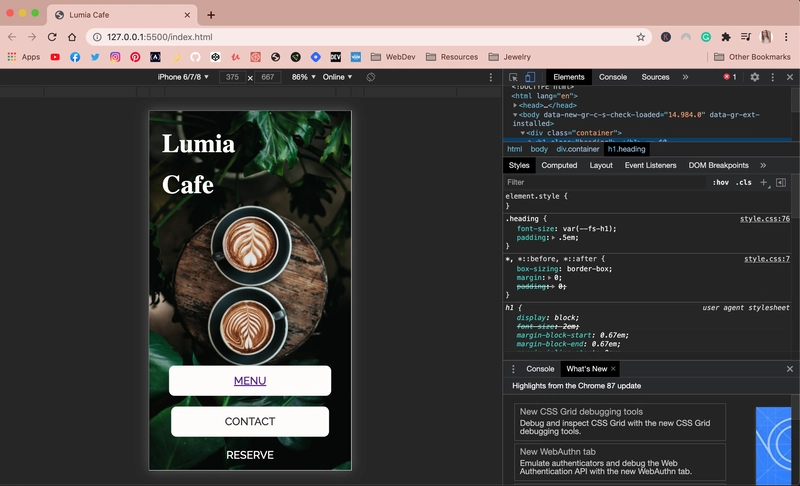800x486 pixels.
Task: Select the Console drawer tab
Action: pos(540,369)
